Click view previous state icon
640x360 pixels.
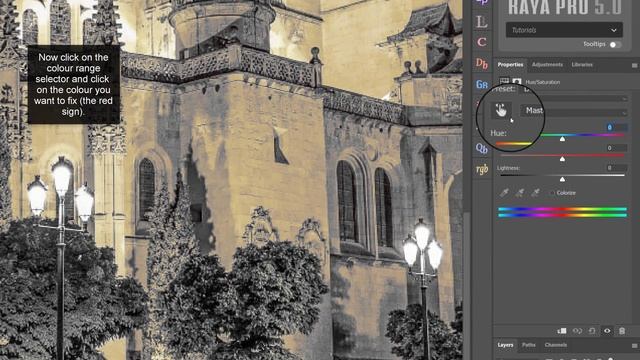point(577,331)
